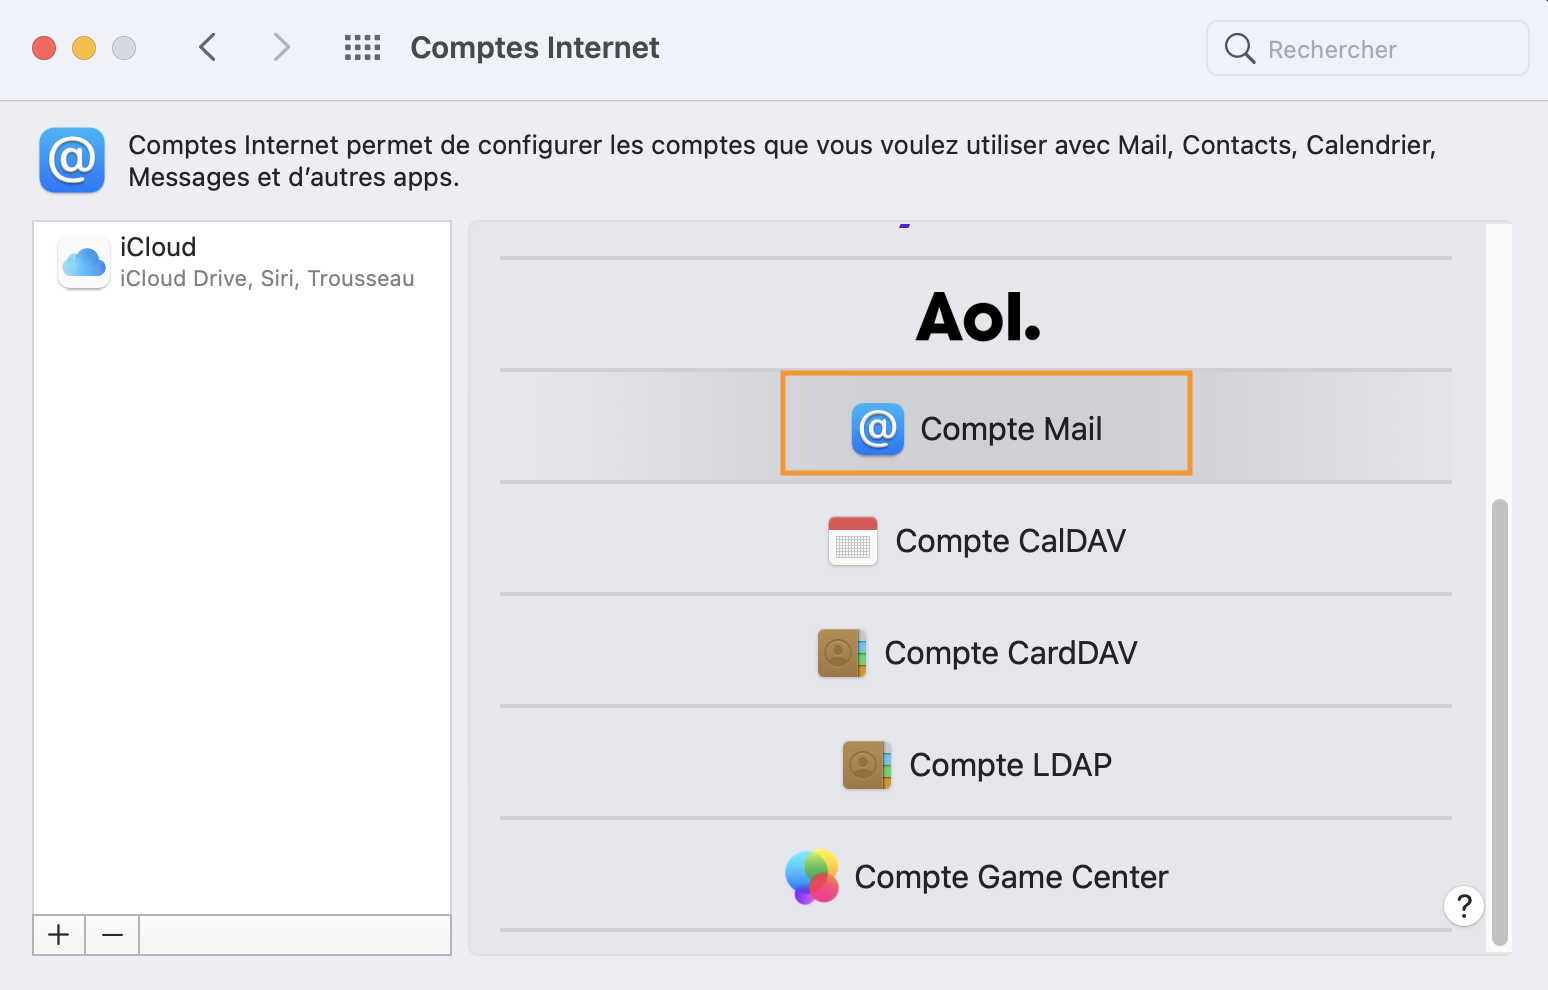Click the account list scrollbar
This screenshot has width=1548, height=990.
(1499, 720)
